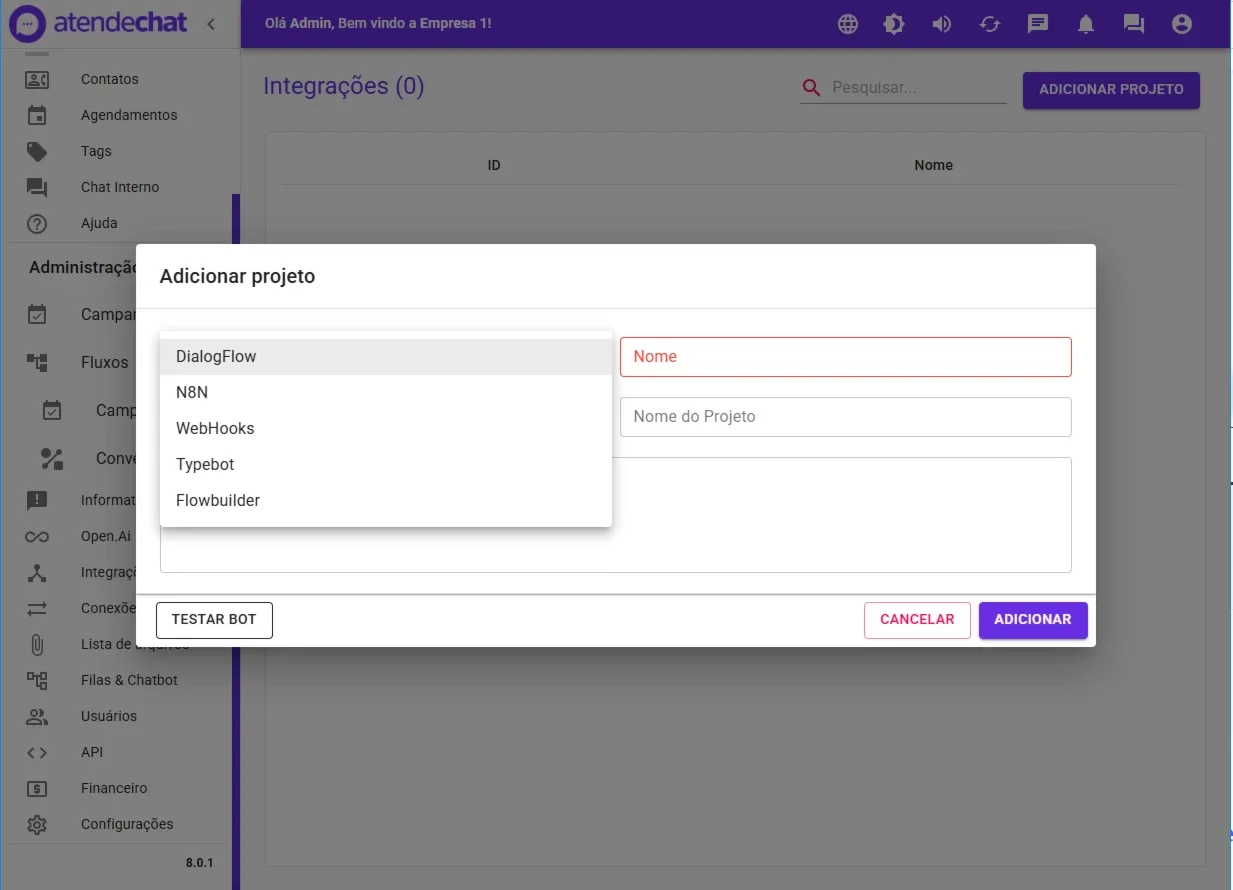Image resolution: width=1233 pixels, height=890 pixels.
Task: Click the refresh sync icon
Action: pyautogui.click(x=990, y=24)
